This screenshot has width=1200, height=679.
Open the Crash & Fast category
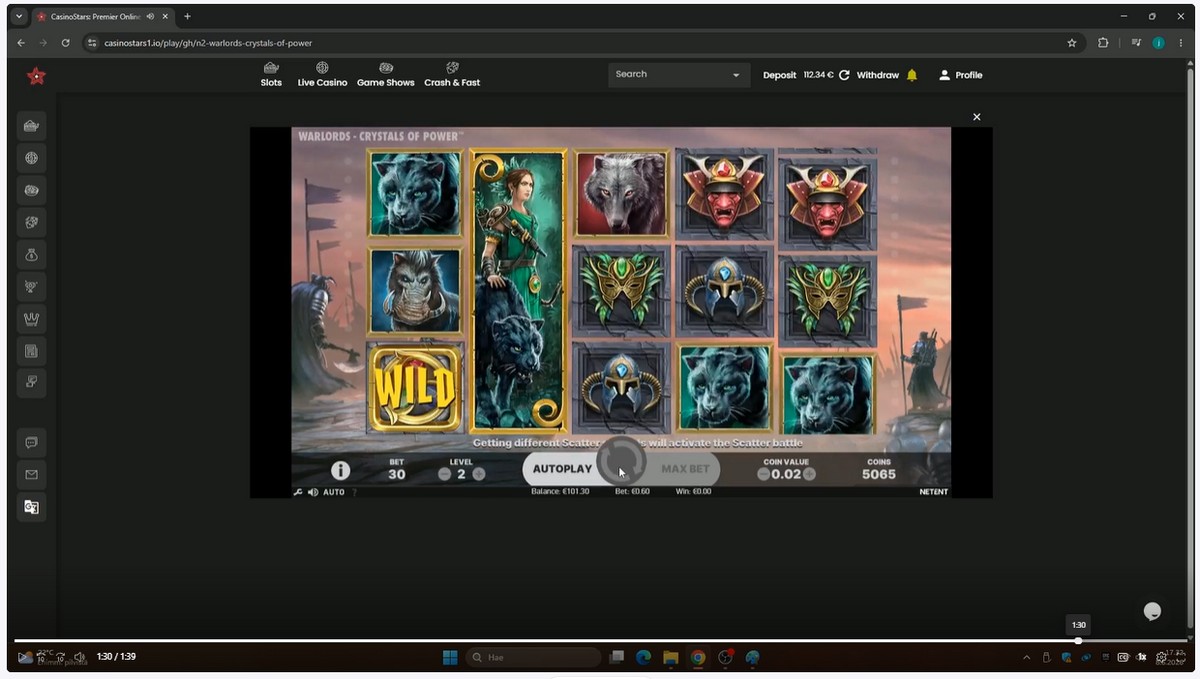click(x=452, y=75)
